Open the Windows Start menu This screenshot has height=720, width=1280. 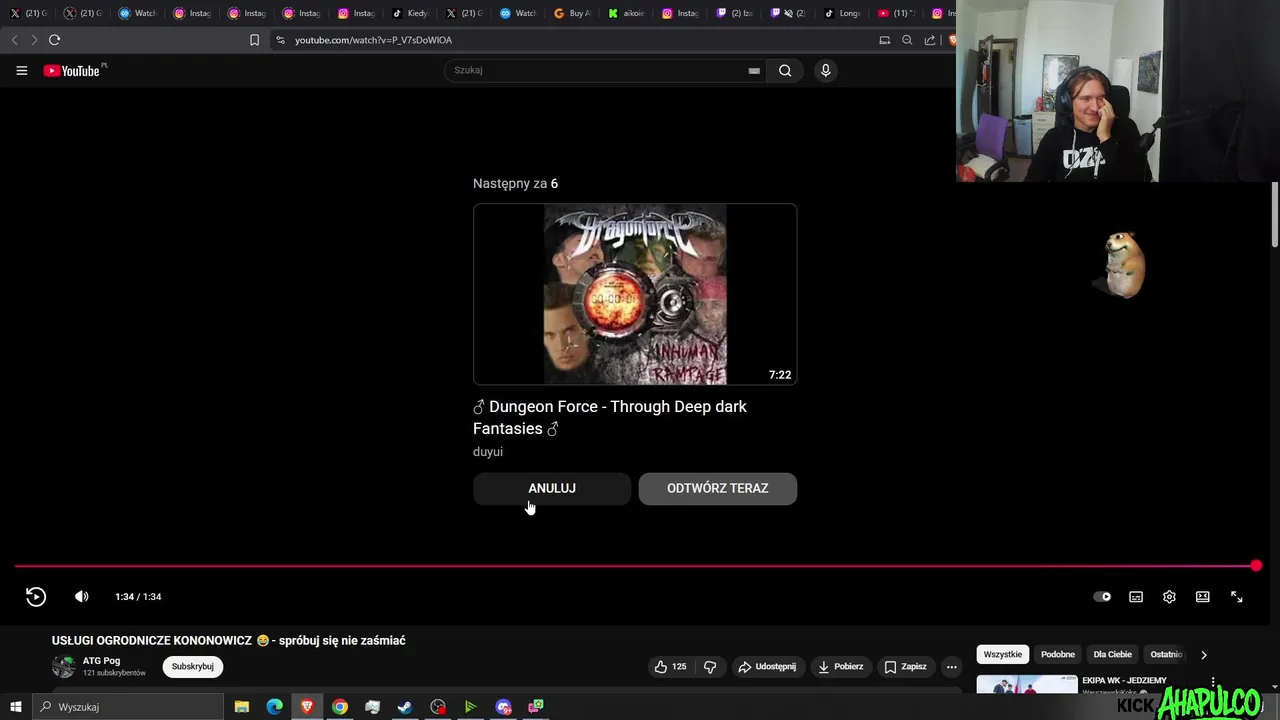(x=15, y=707)
